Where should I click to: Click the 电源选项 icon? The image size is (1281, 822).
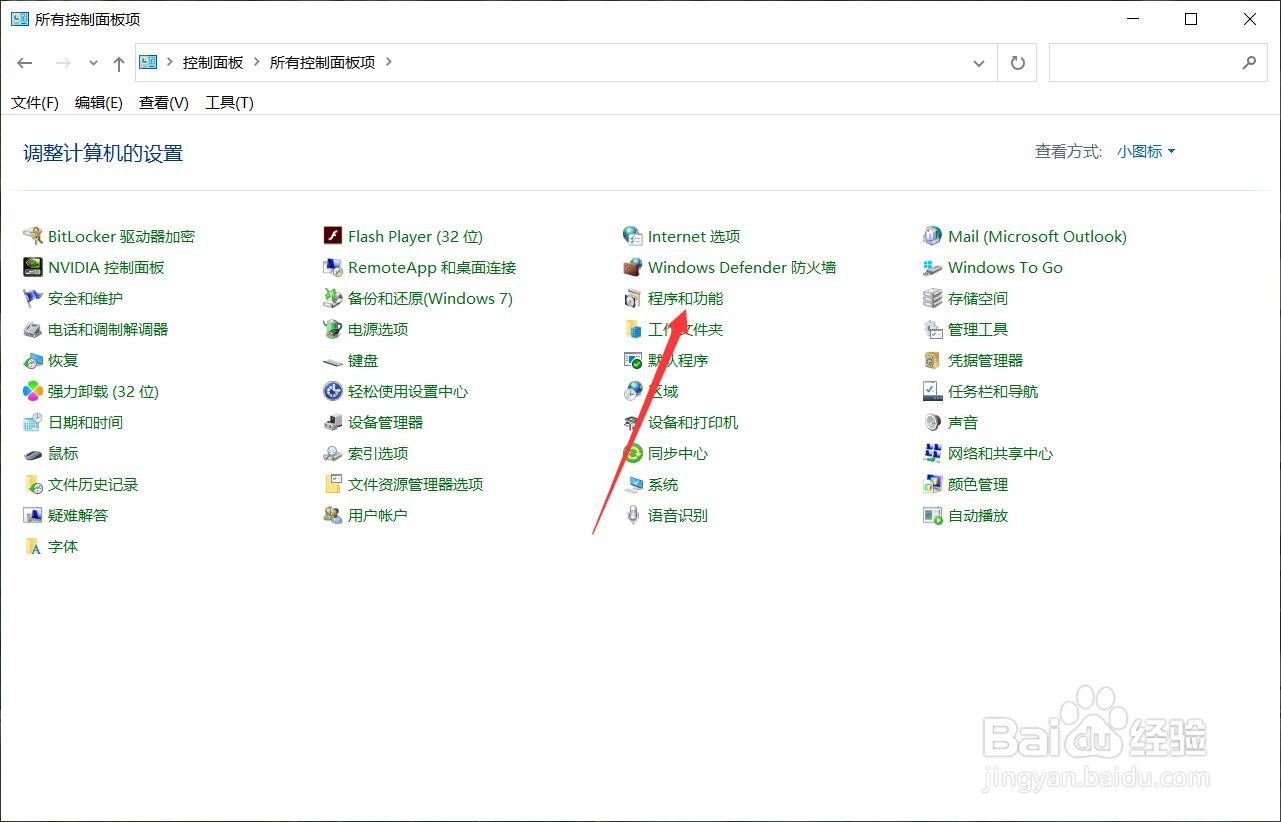point(333,329)
